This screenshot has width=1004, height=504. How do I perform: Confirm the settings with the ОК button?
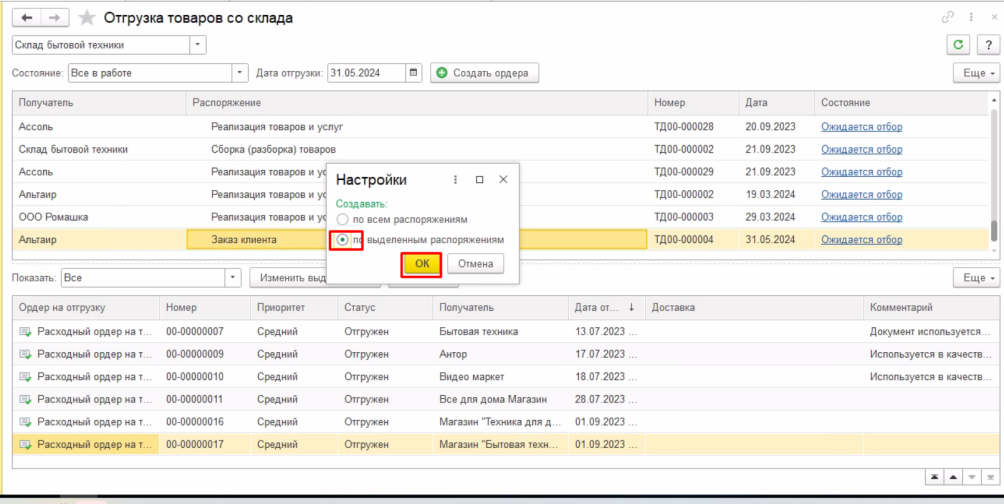[x=422, y=263]
